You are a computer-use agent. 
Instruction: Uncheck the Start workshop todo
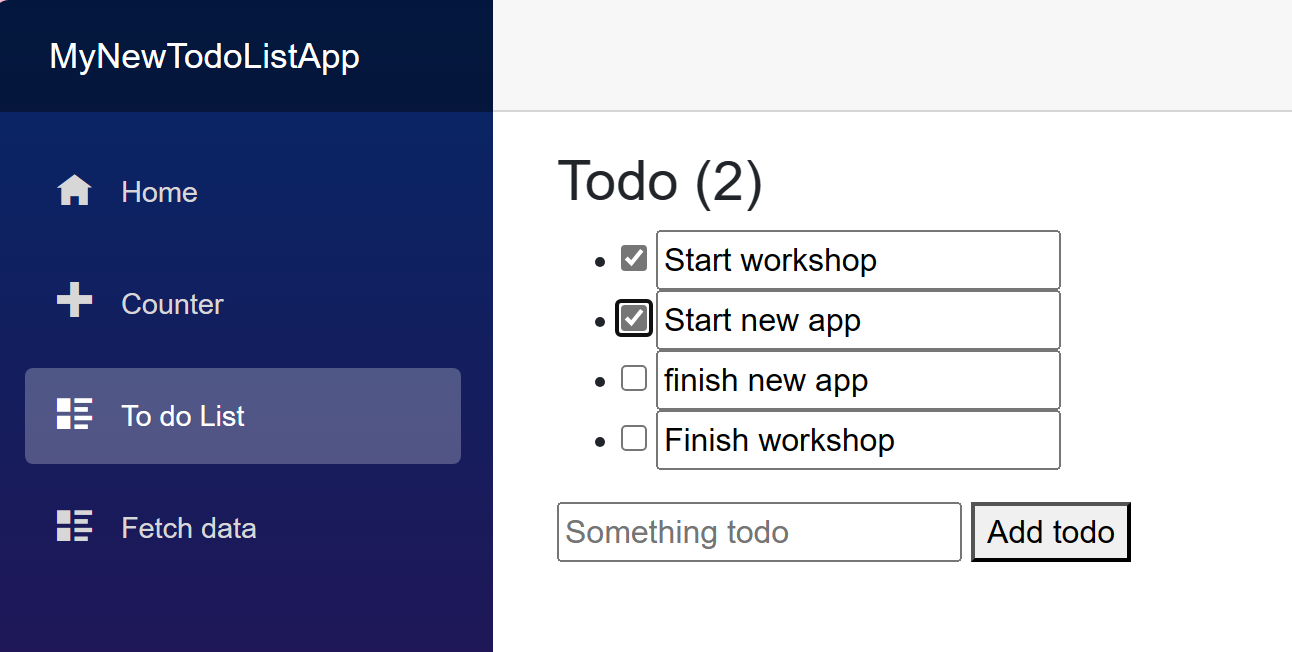(x=633, y=257)
